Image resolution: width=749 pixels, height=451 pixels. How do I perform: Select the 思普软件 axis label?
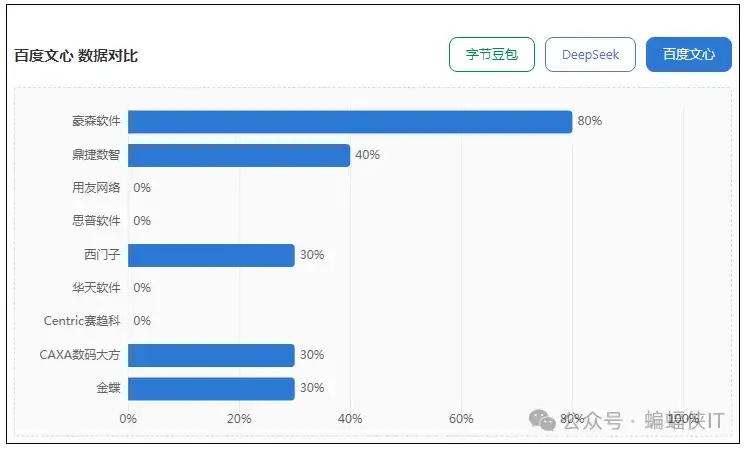(x=96, y=221)
